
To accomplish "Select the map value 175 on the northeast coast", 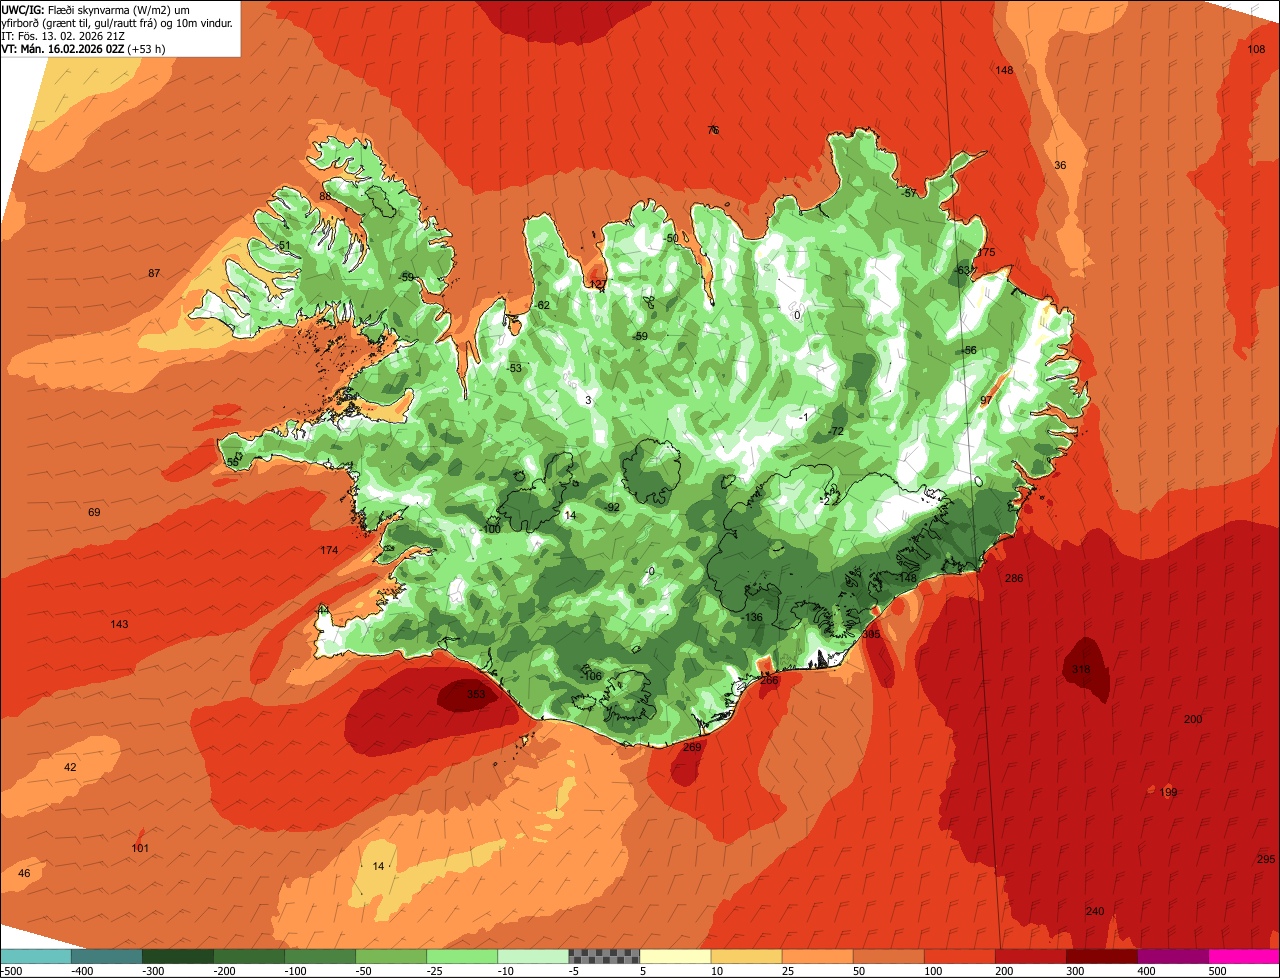I will tap(987, 252).
